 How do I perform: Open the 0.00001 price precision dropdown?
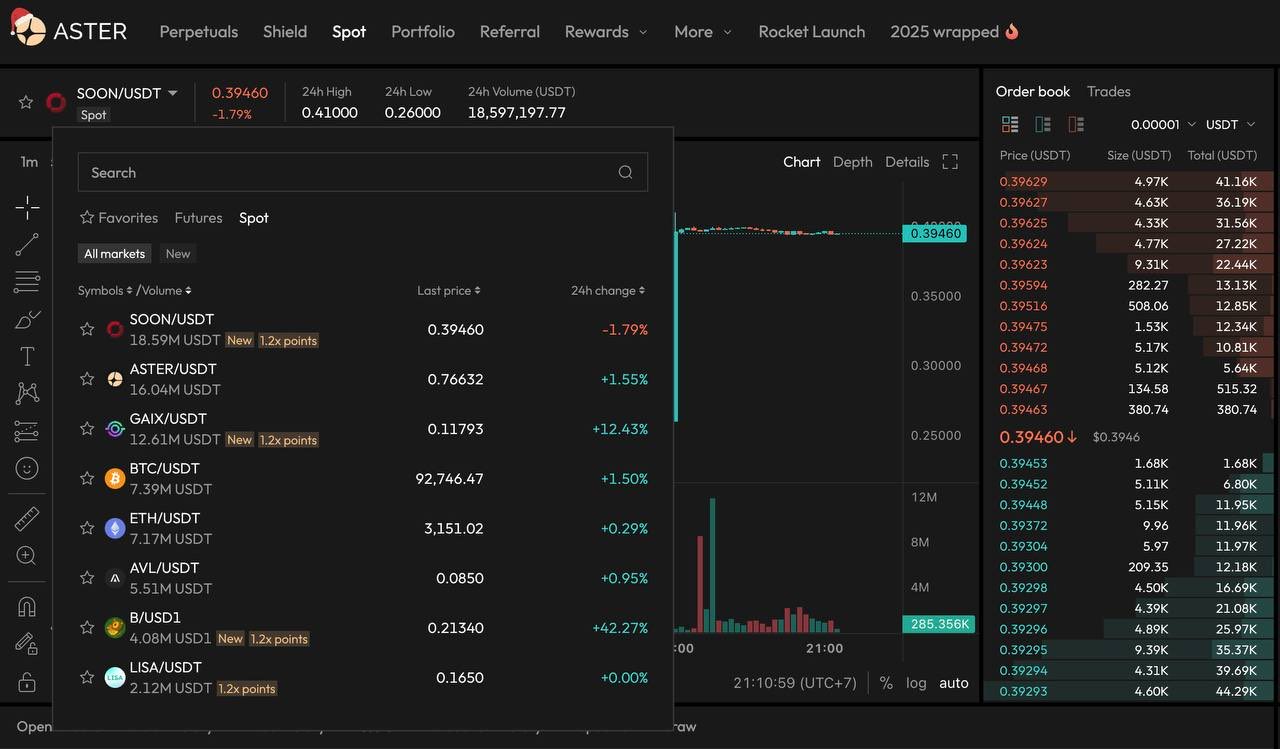point(1163,125)
